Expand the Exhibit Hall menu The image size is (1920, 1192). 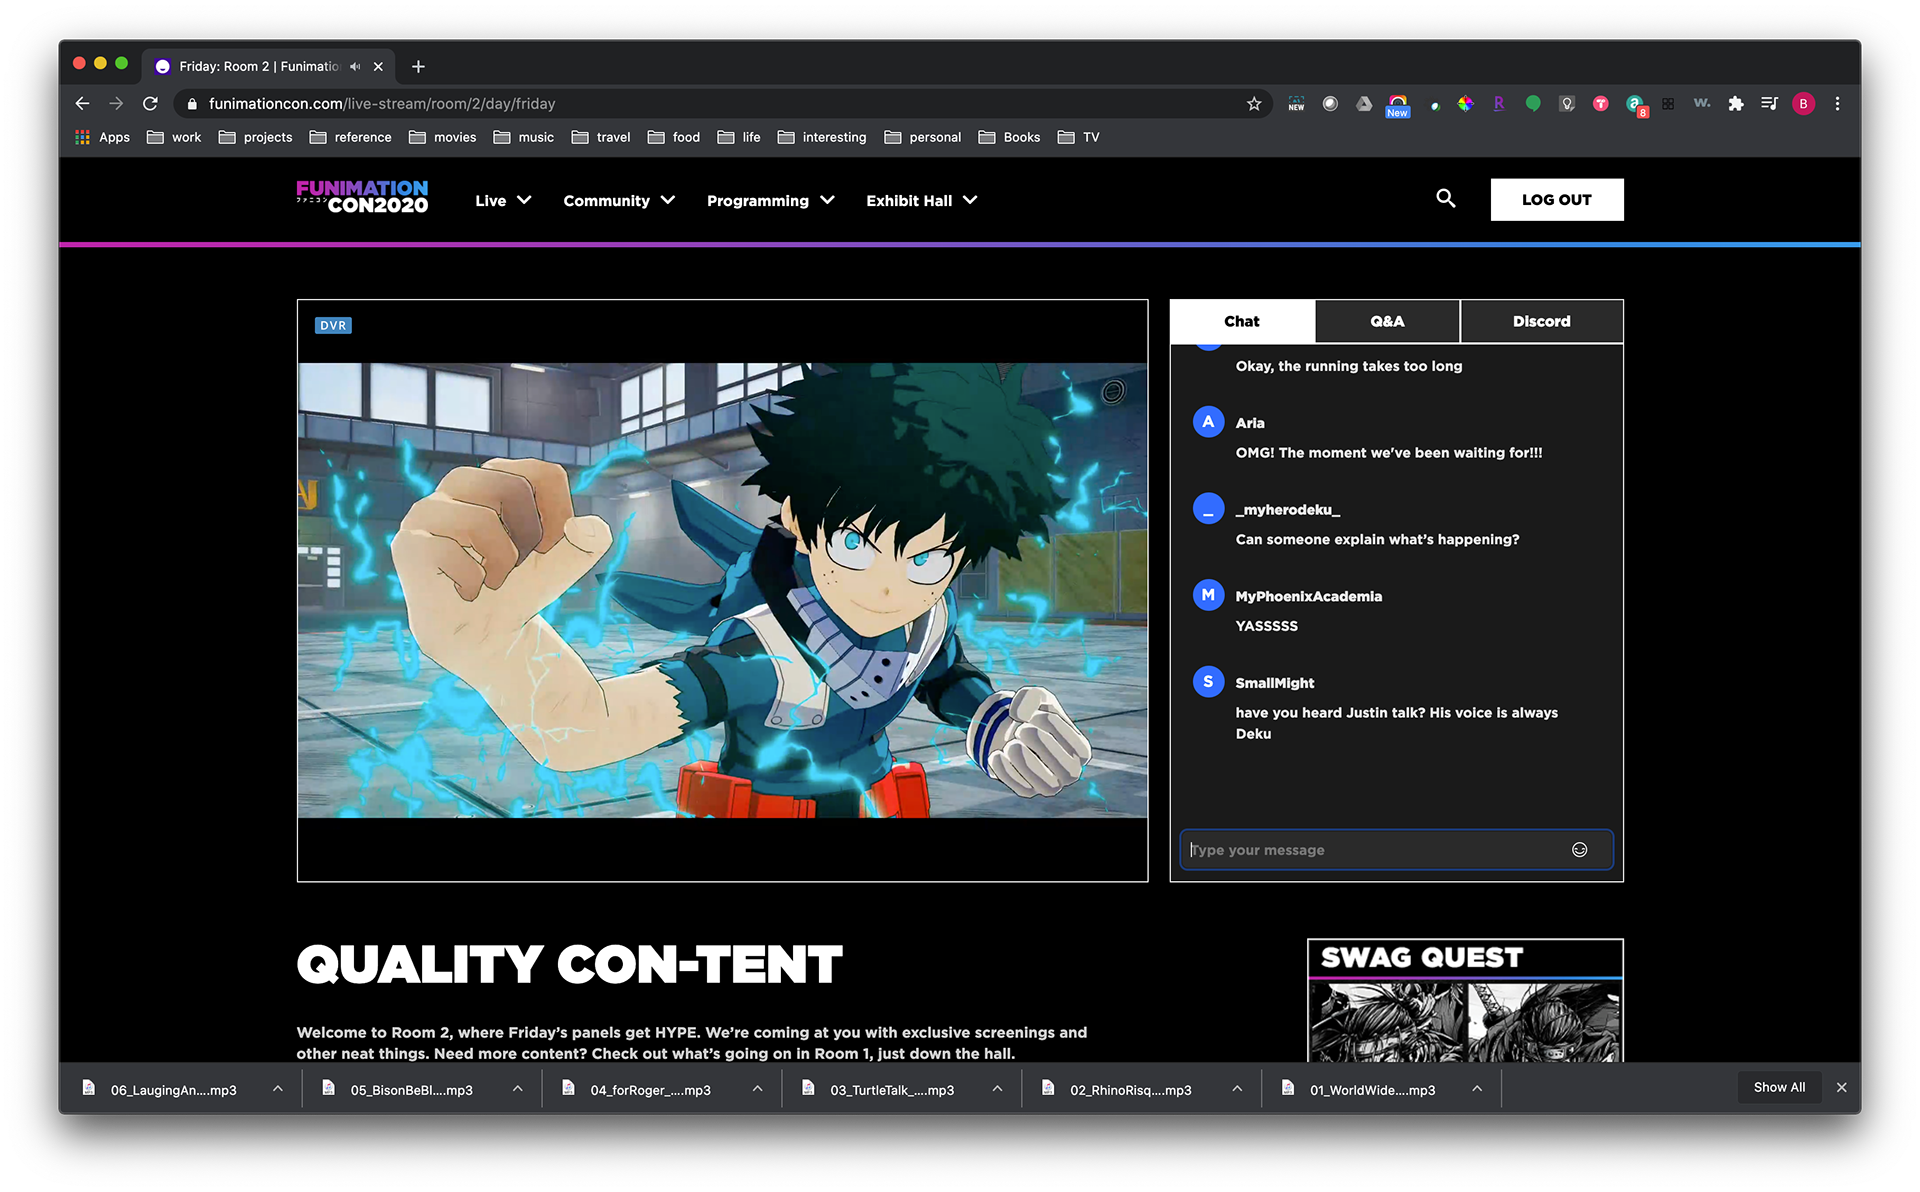pos(921,201)
